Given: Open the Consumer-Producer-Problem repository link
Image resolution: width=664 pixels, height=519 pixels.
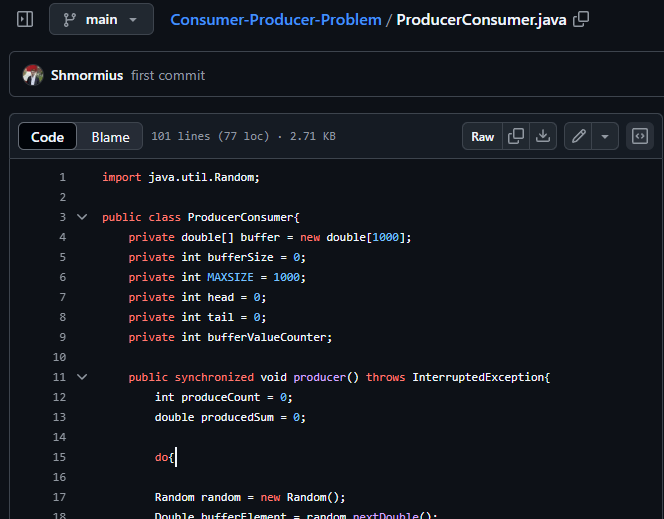Looking at the screenshot, I should pos(276,19).
